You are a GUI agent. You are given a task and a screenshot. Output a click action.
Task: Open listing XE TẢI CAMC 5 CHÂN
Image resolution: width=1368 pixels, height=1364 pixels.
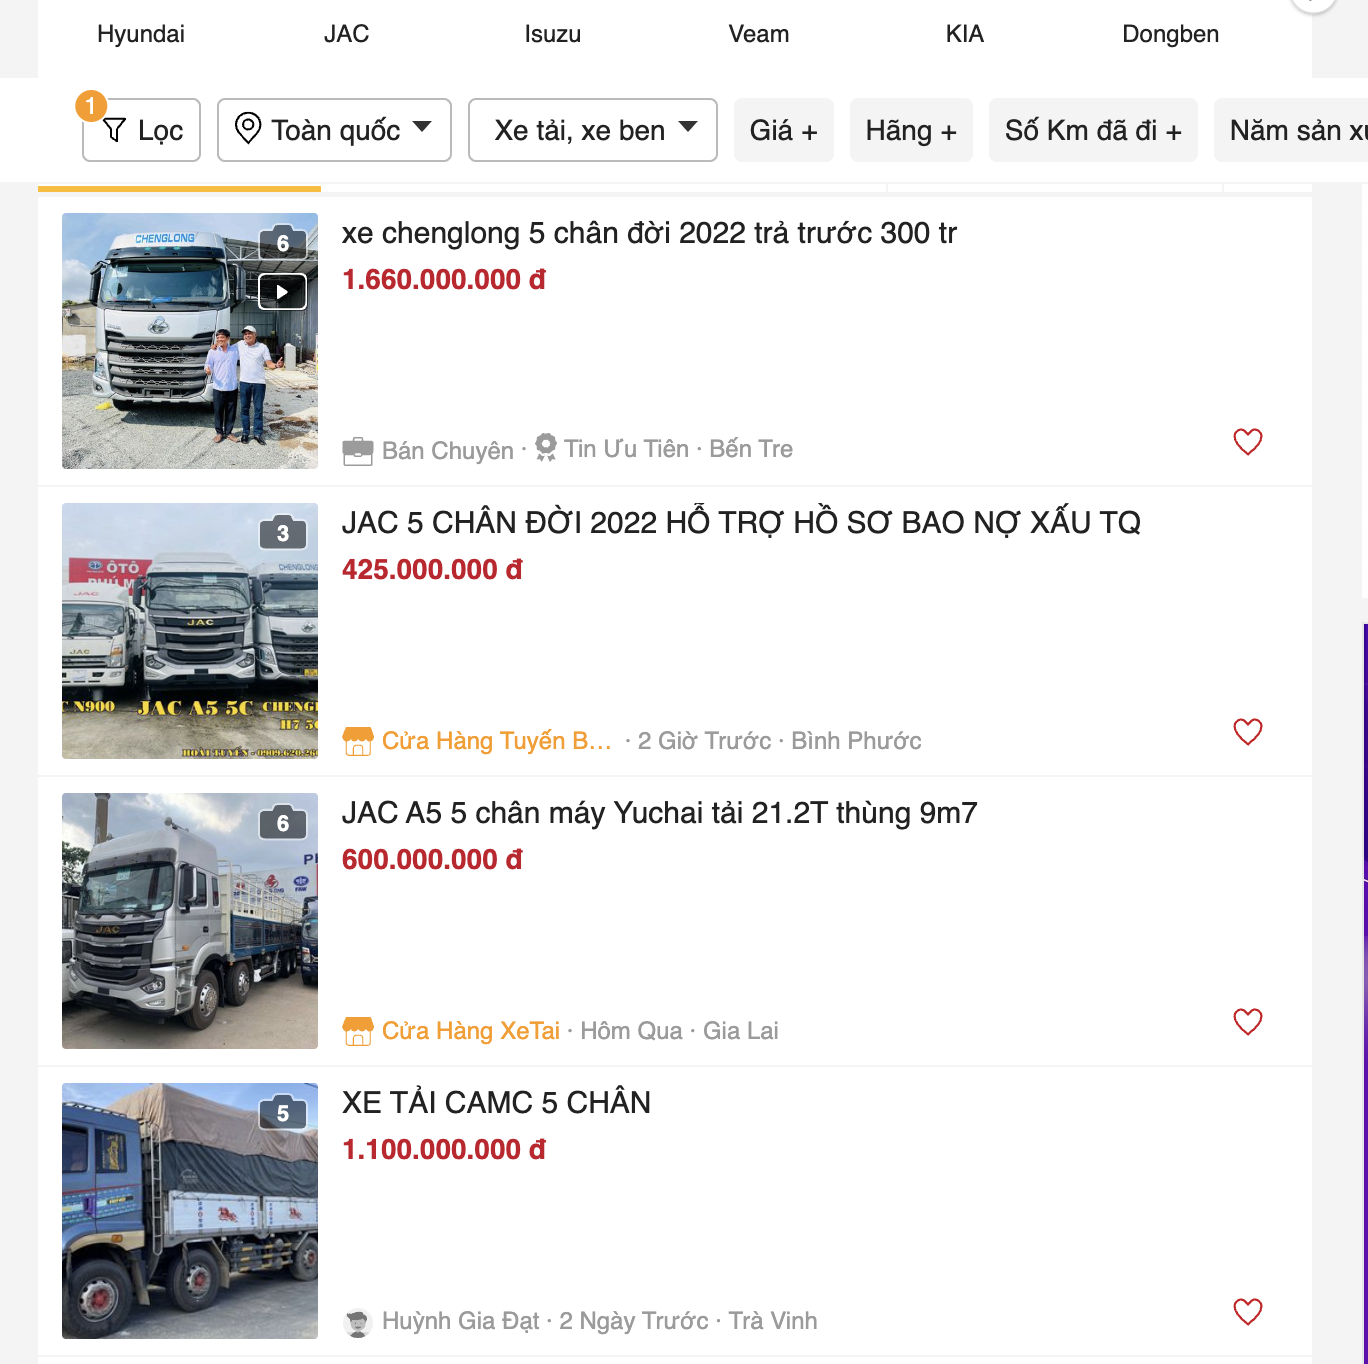pyautogui.click(x=496, y=1103)
